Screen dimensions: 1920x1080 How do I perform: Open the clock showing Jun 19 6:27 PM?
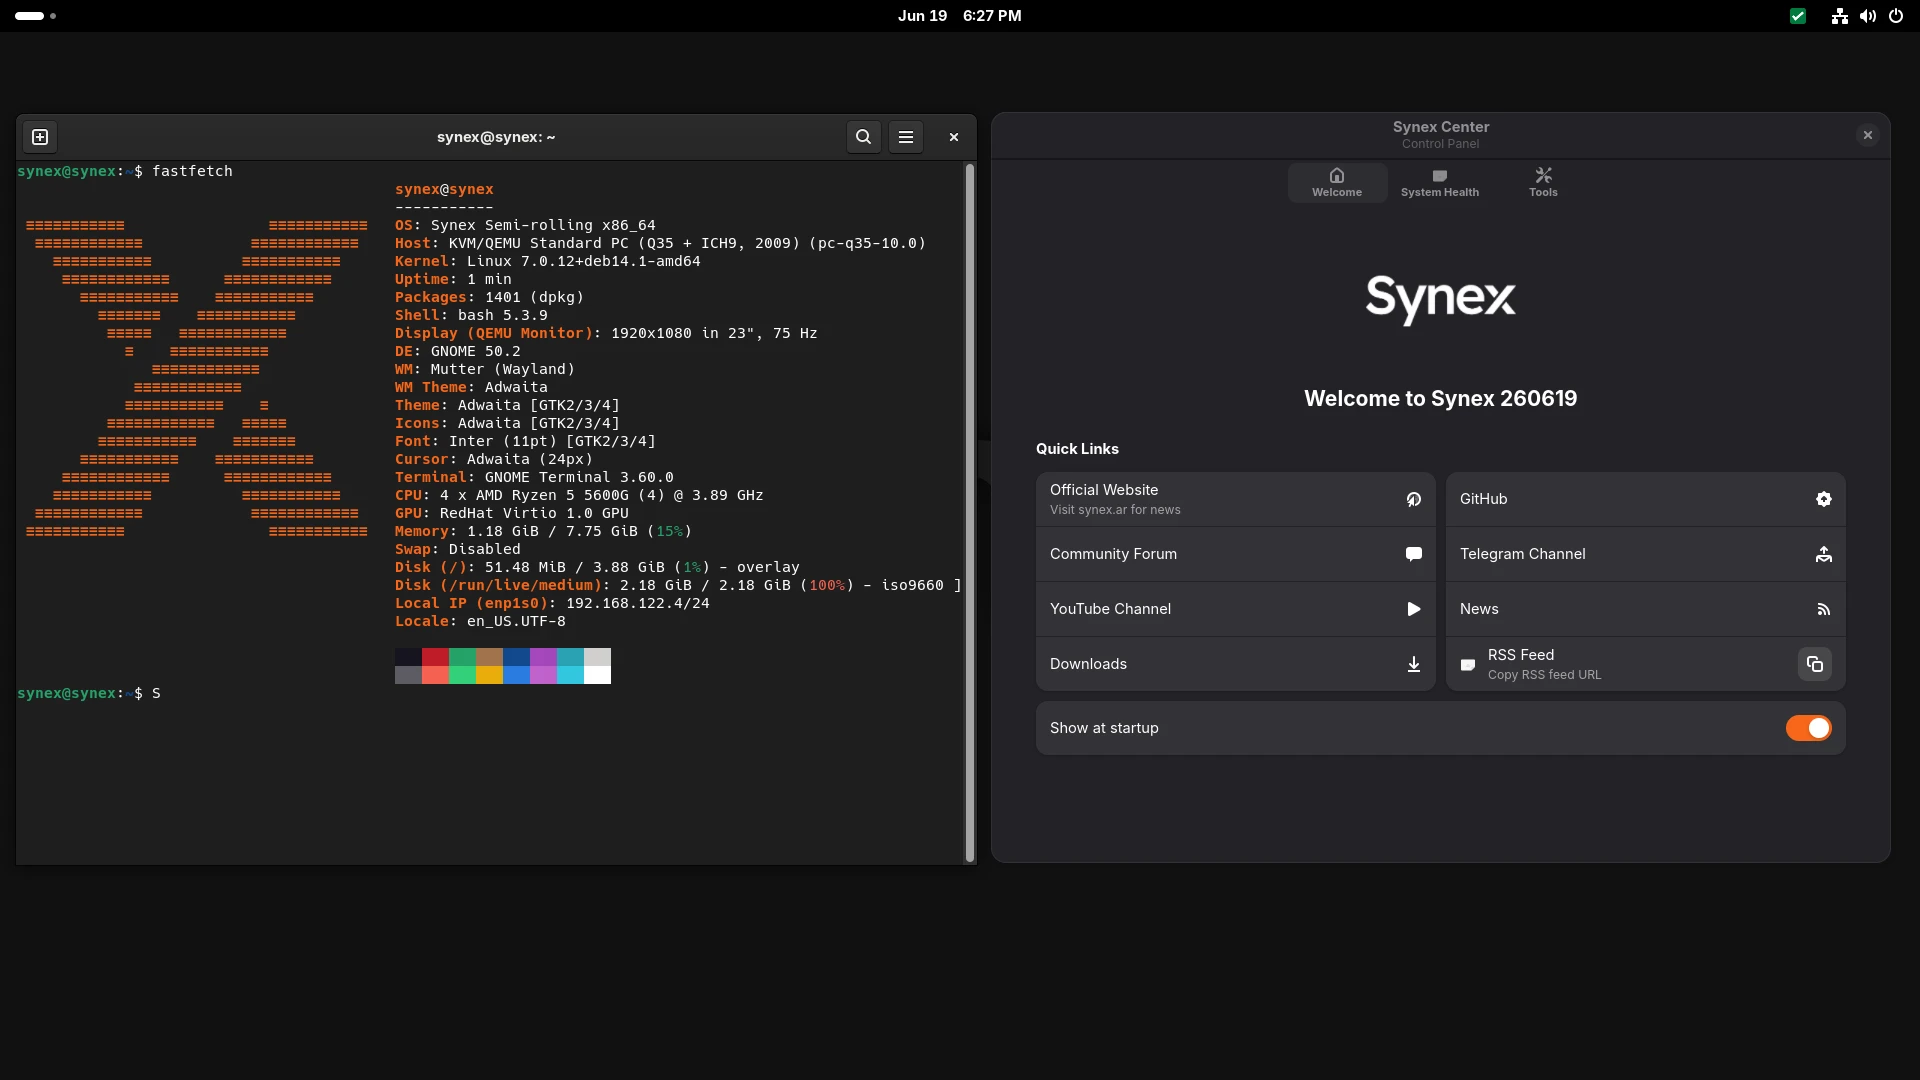pyautogui.click(x=959, y=16)
